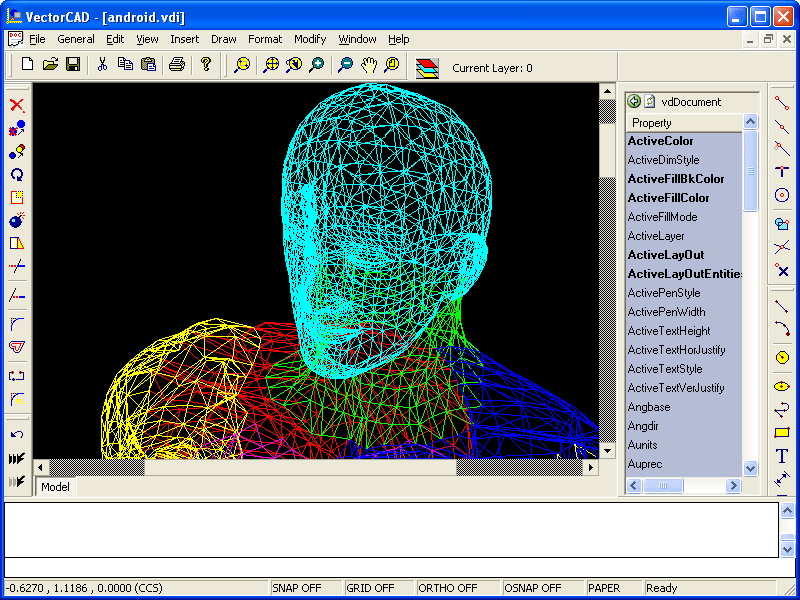The width and height of the screenshot is (800, 600).
Task: Click the Current Layer: 0 label
Action: coord(492,68)
